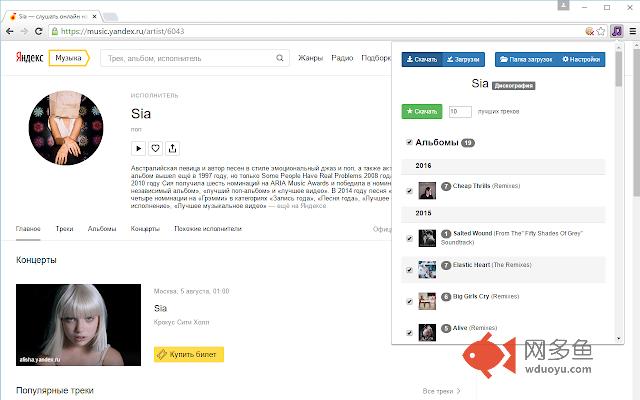Switch to the Альбомы page tab
The width and height of the screenshot is (640, 400).
tap(102, 229)
